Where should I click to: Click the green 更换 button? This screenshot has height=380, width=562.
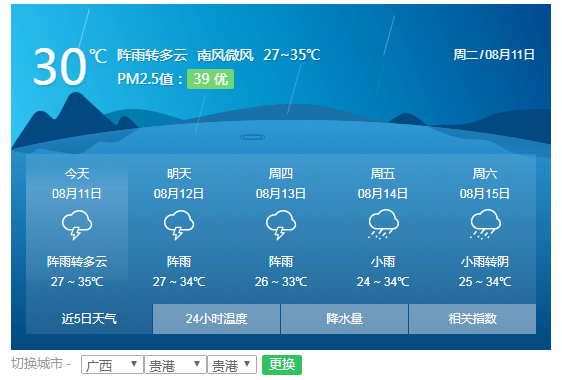pyautogui.click(x=282, y=365)
